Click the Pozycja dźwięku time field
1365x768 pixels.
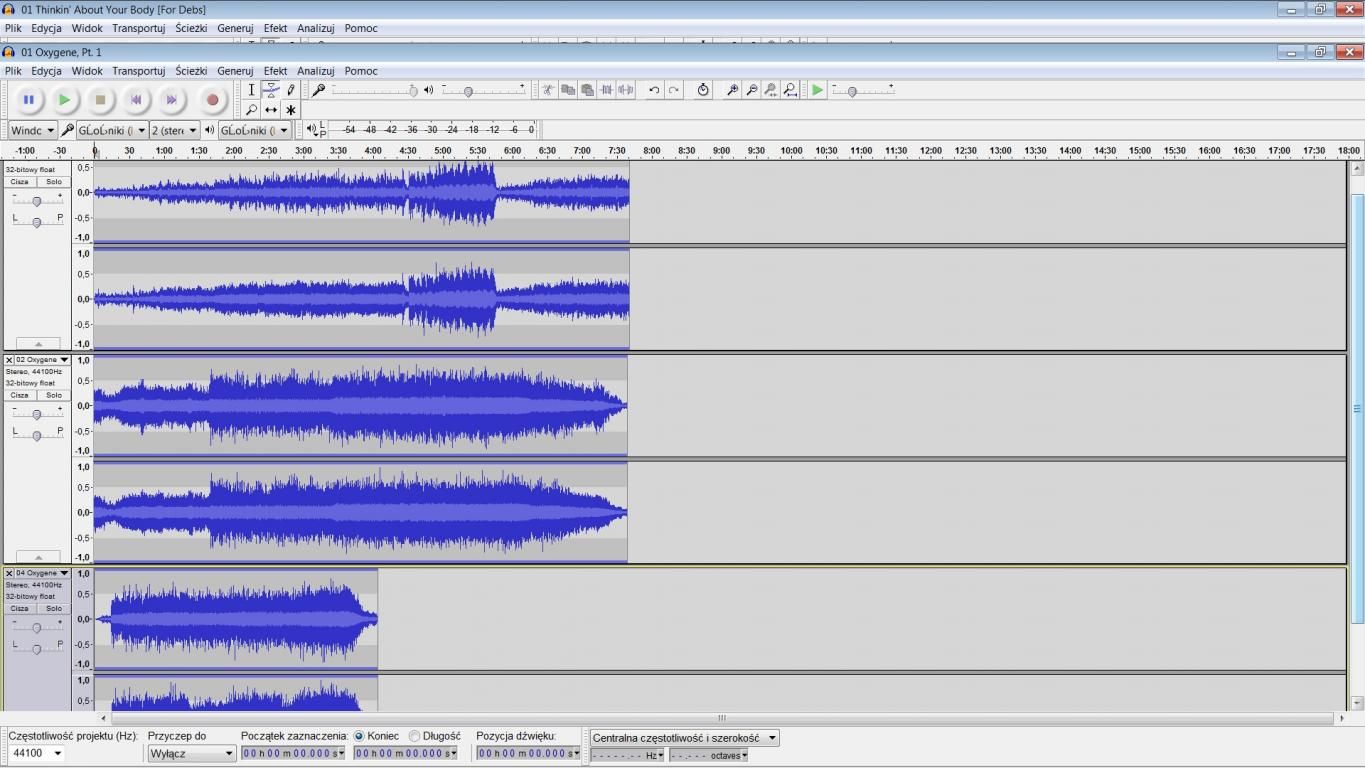pyautogui.click(x=528, y=753)
